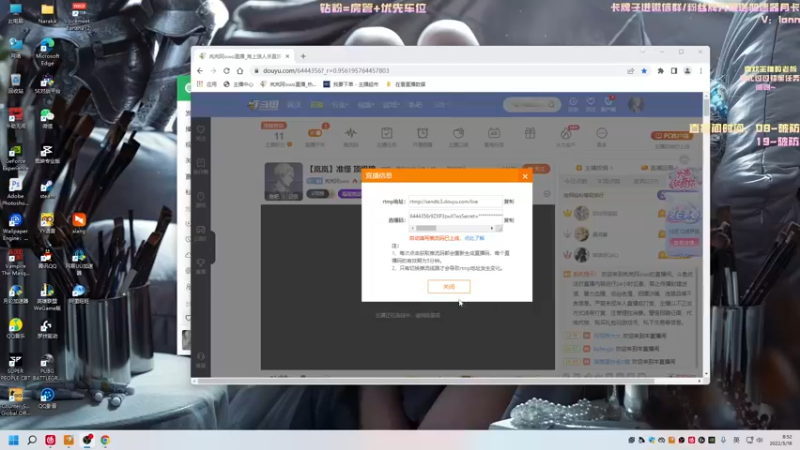This screenshot has width=800, height=450.
Task: Open Adobe Photoshop desktop shortcut
Action: [x=15, y=189]
